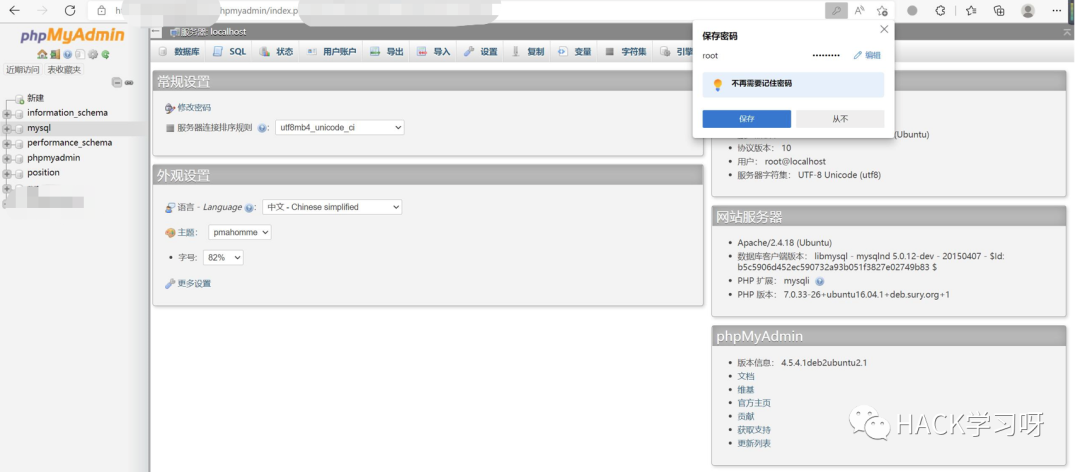Click the browser profile avatar icon
The width and height of the screenshot is (1080, 472).
[x=1028, y=10]
